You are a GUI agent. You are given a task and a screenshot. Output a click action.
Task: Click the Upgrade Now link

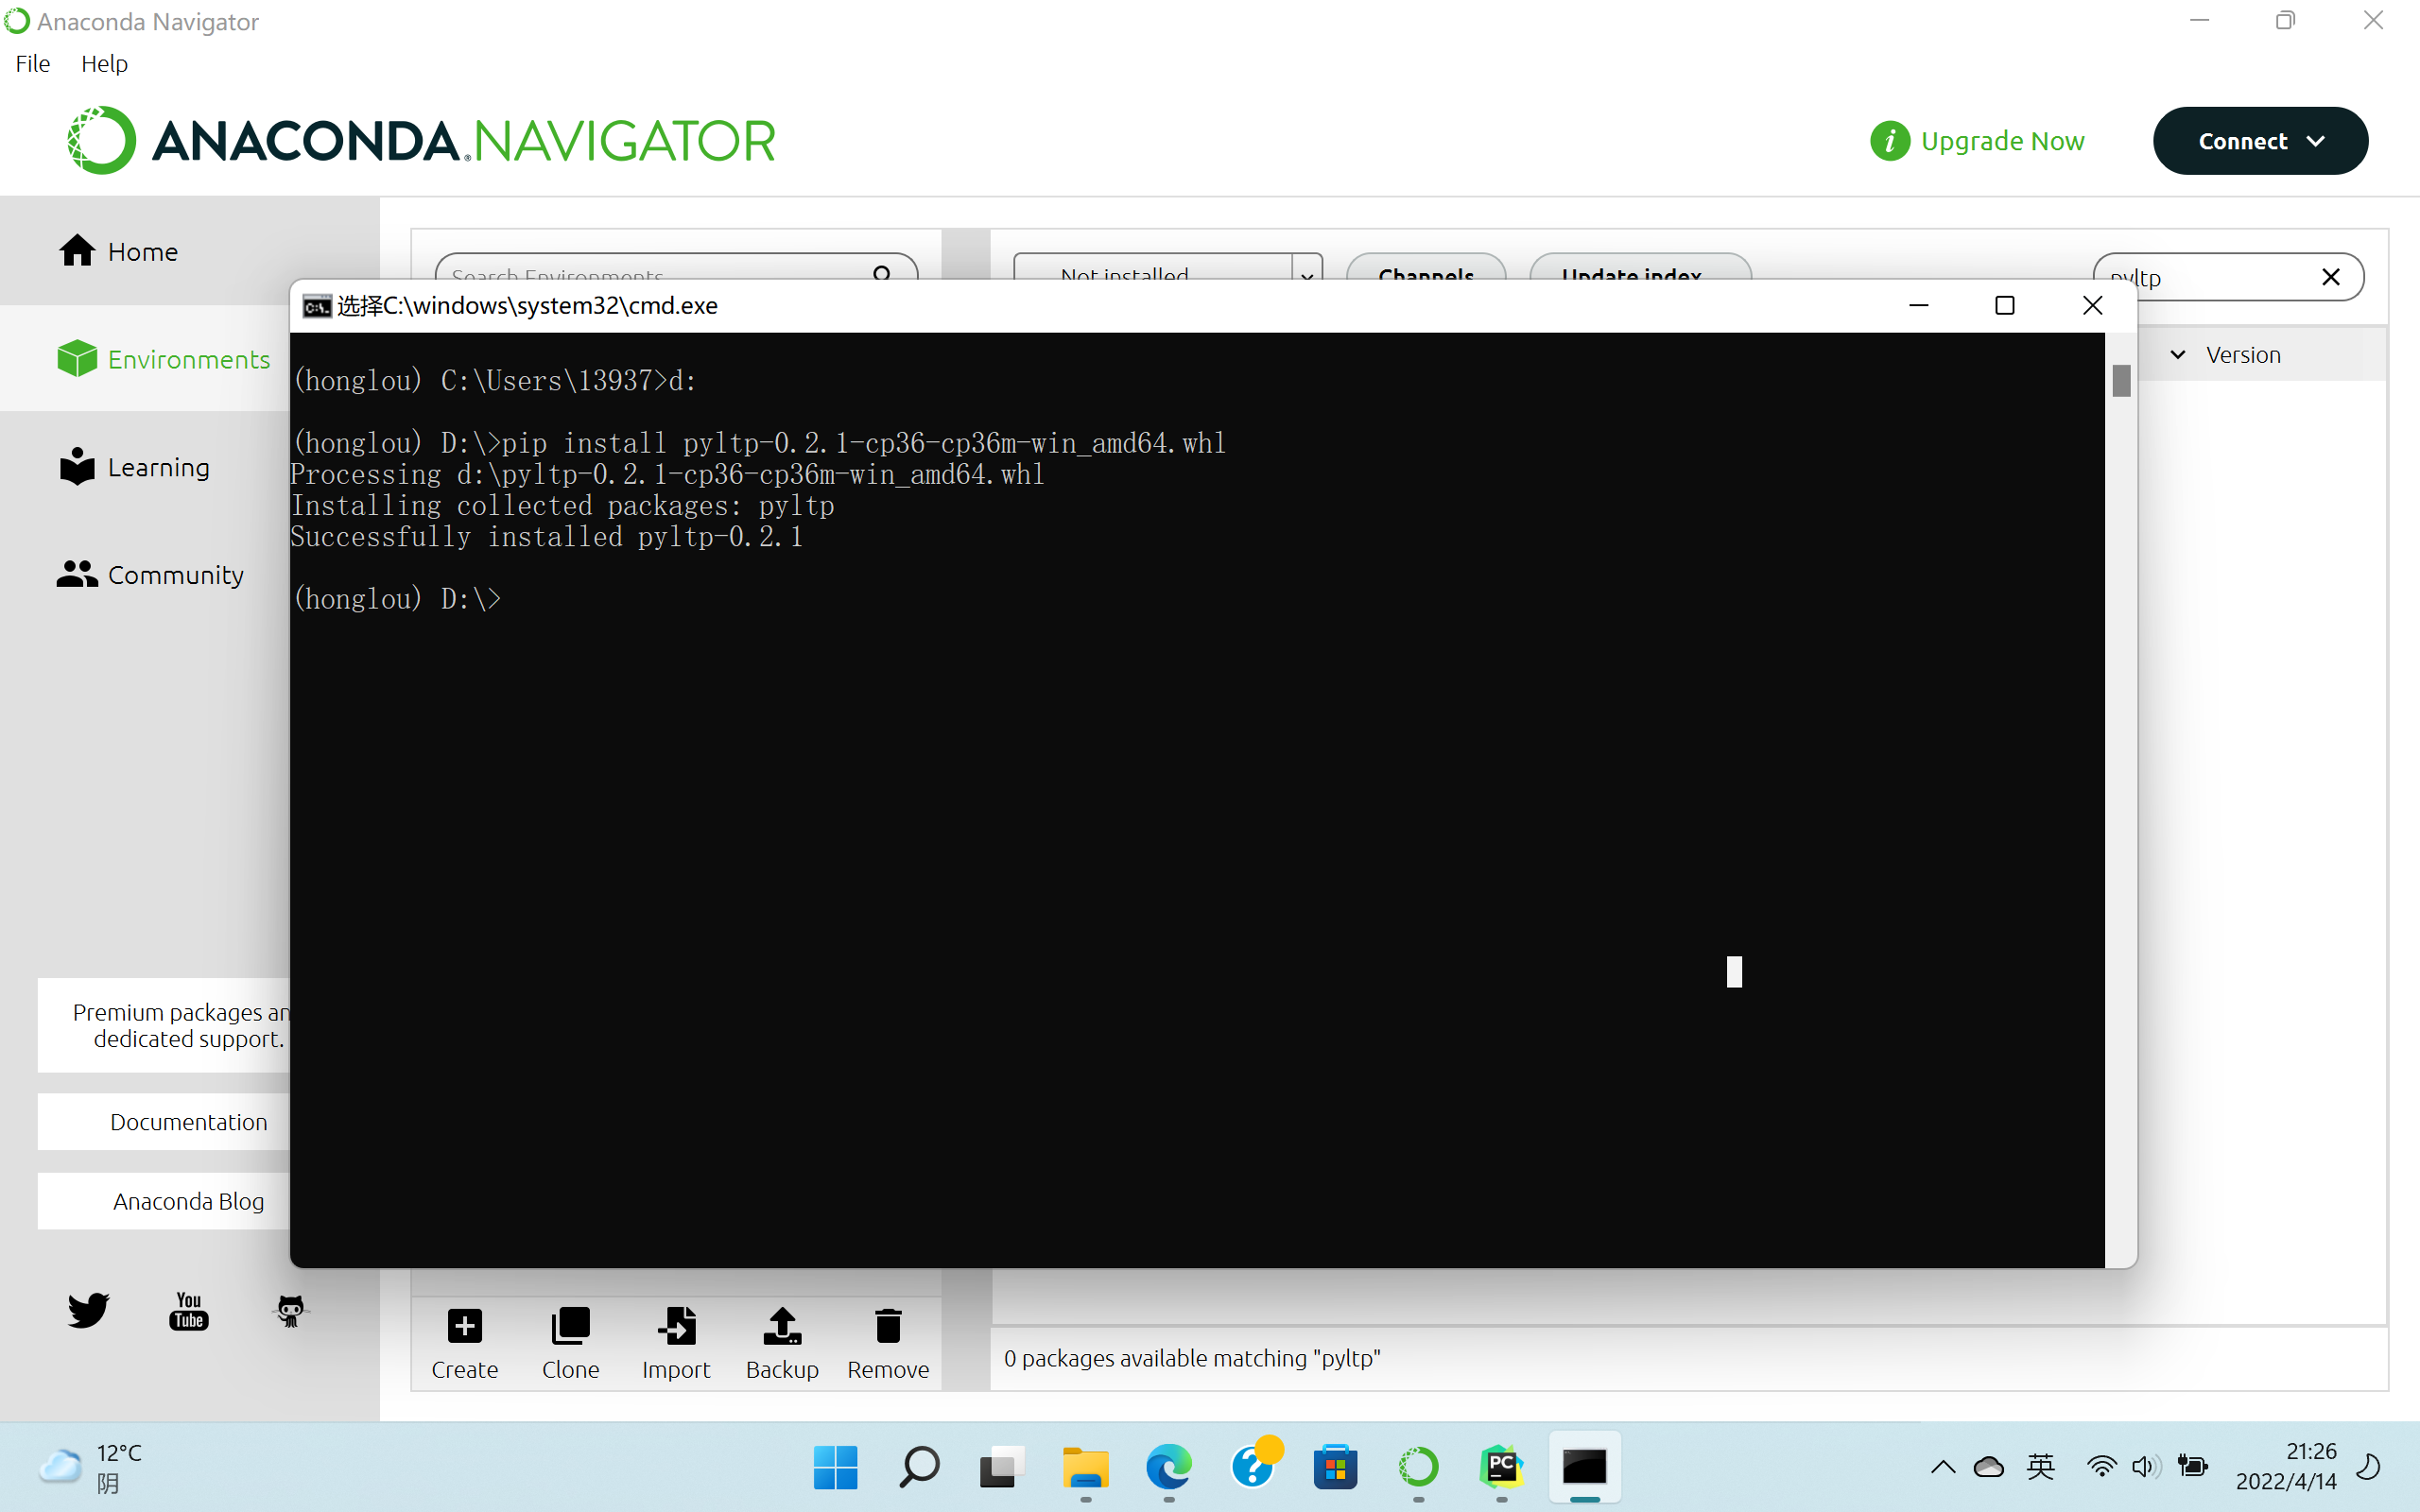click(x=2003, y=140)
